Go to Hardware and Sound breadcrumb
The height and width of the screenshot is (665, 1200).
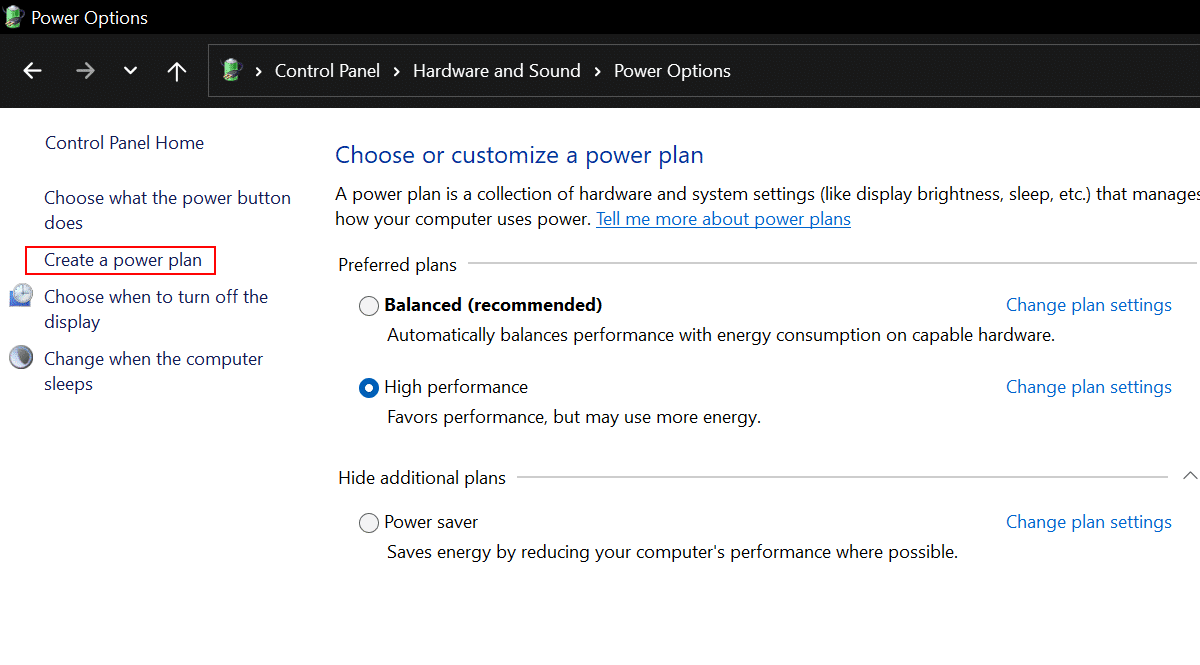[496, 71]
